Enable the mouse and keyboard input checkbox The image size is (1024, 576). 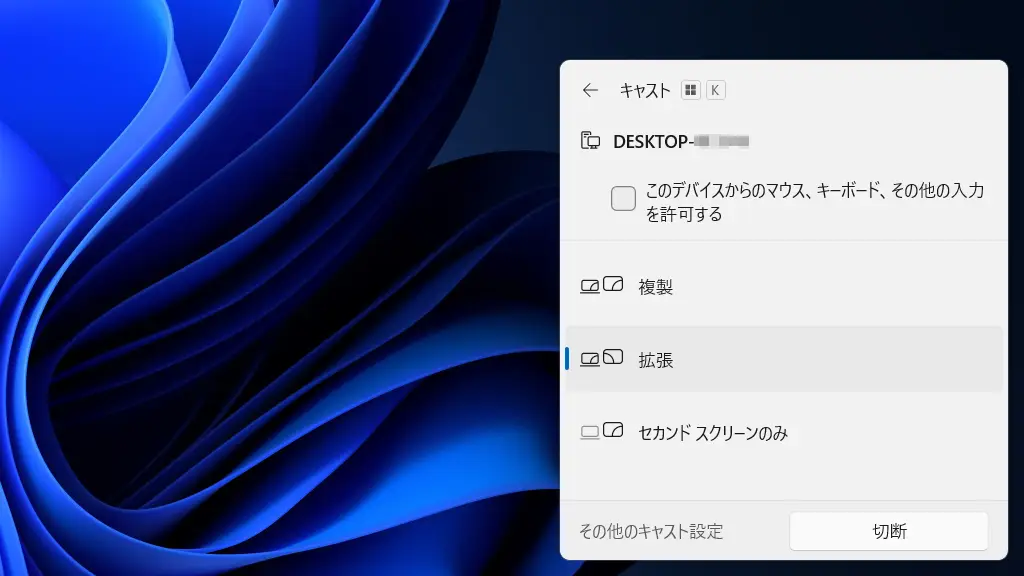[x=623, y=199]
